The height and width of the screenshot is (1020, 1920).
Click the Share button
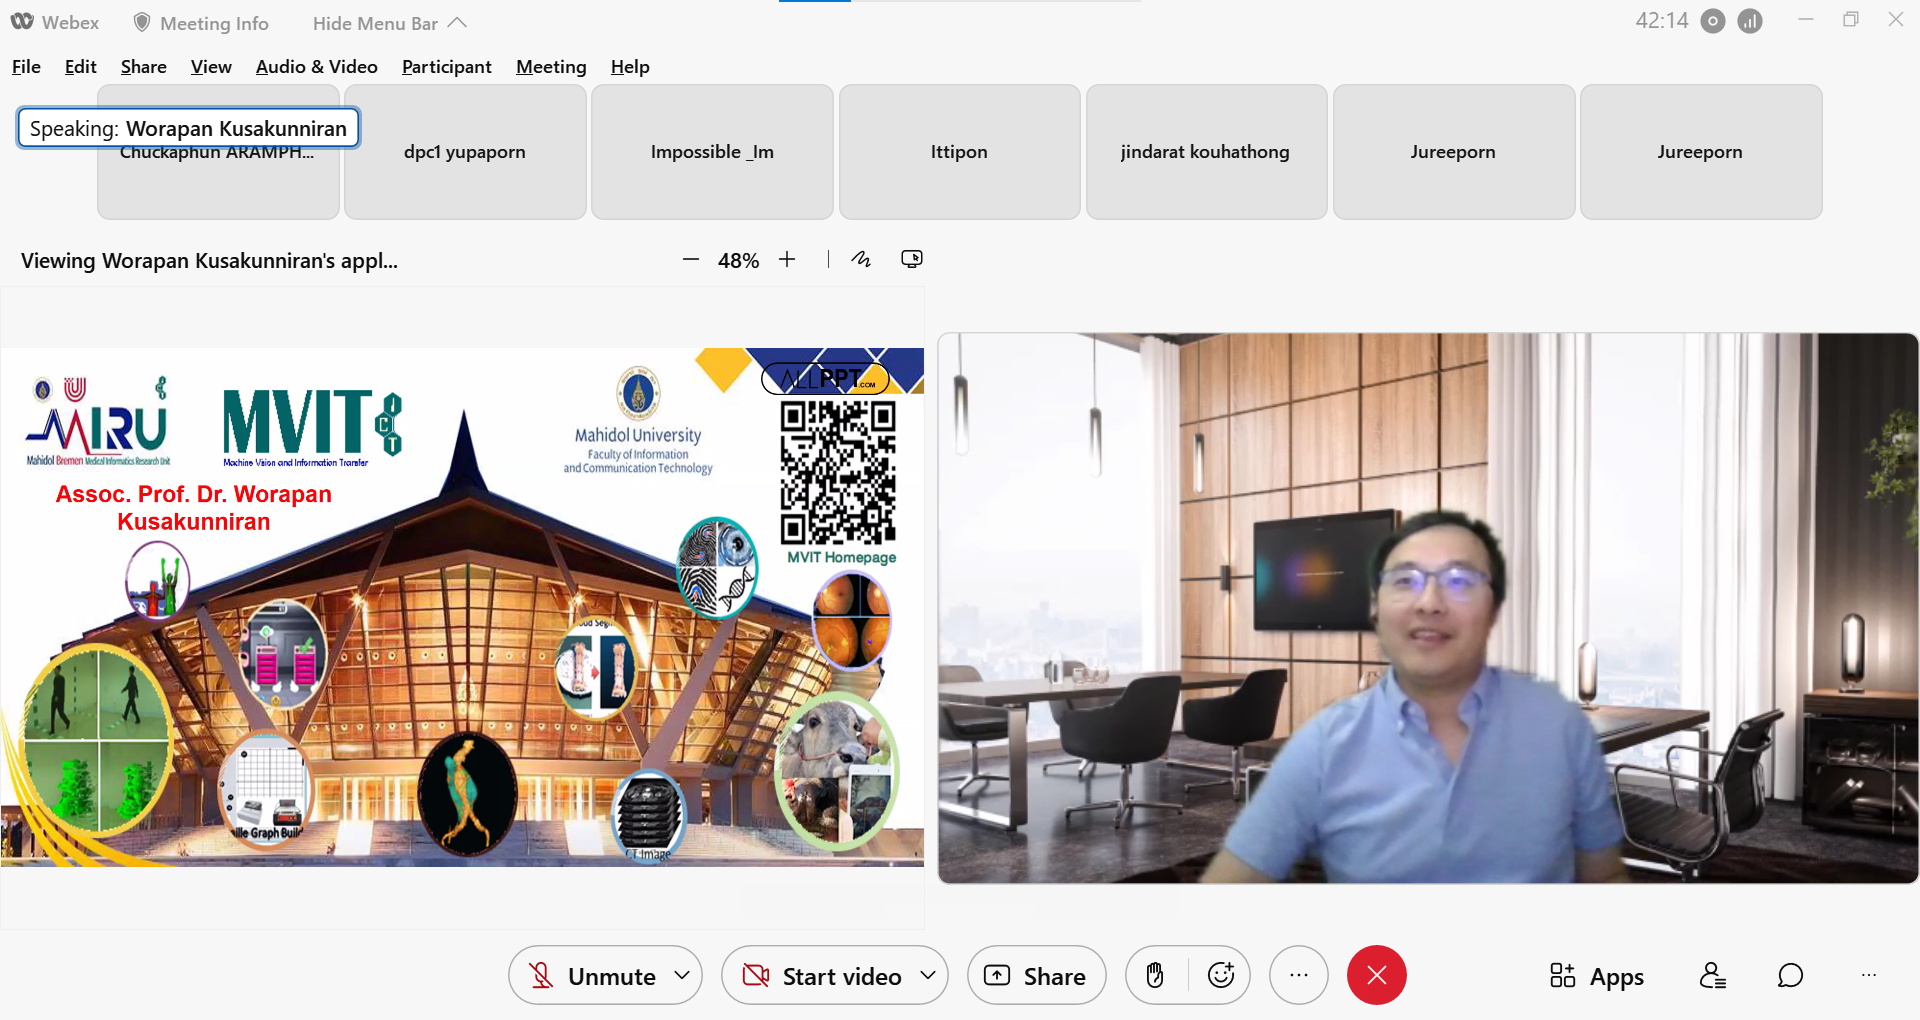(x=1036, y=976)
